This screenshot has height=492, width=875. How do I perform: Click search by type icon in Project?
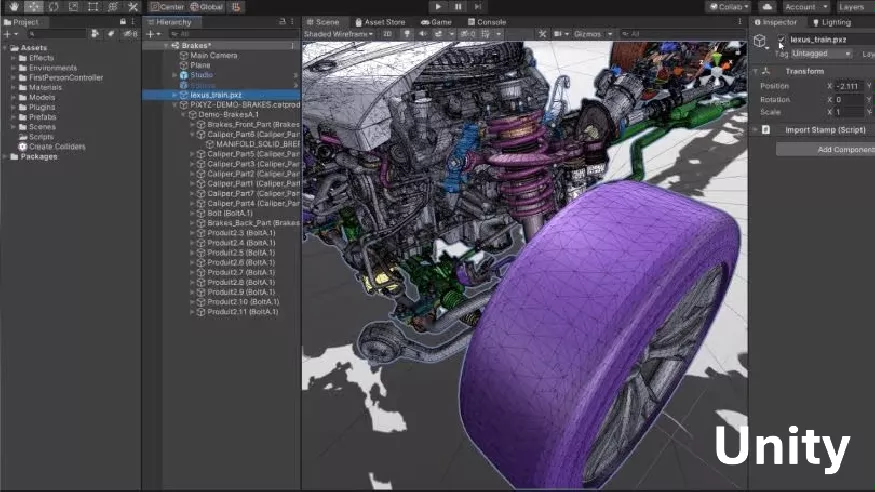point(95,34)
